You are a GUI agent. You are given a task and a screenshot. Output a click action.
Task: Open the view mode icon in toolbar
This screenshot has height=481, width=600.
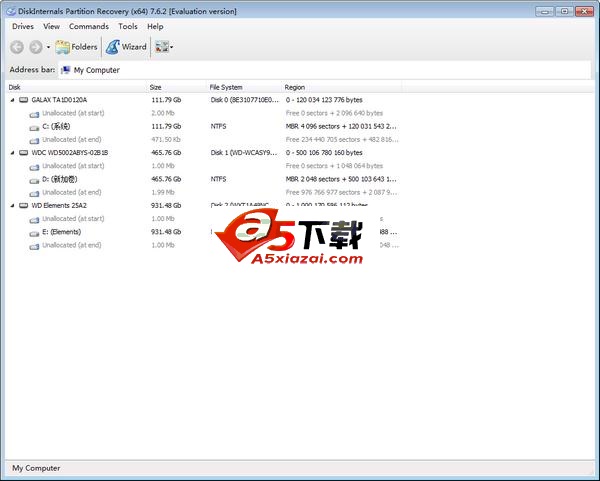point(161,47)
